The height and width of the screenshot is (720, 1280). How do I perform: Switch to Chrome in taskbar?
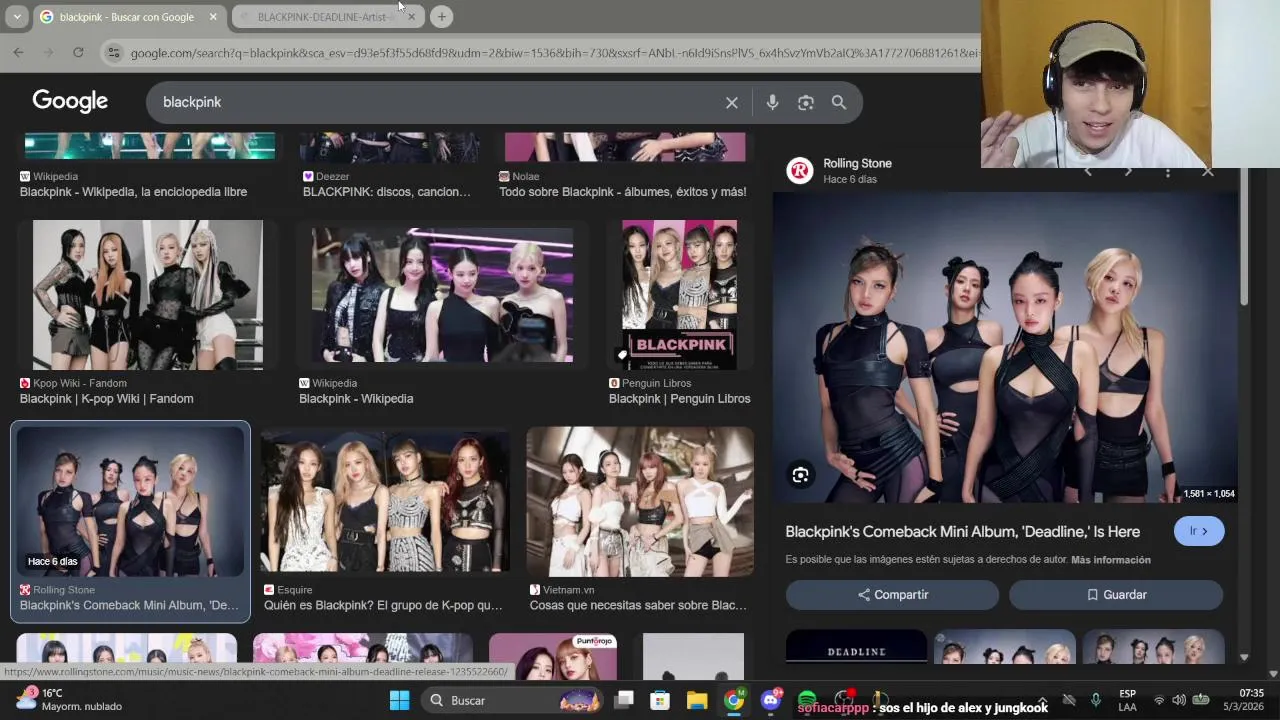pyautogui.click(x=734, y=700)
